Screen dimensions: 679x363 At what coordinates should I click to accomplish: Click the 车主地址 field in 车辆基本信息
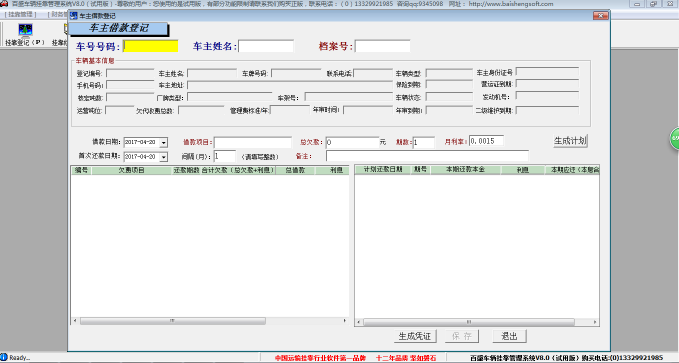coord(290,85)
